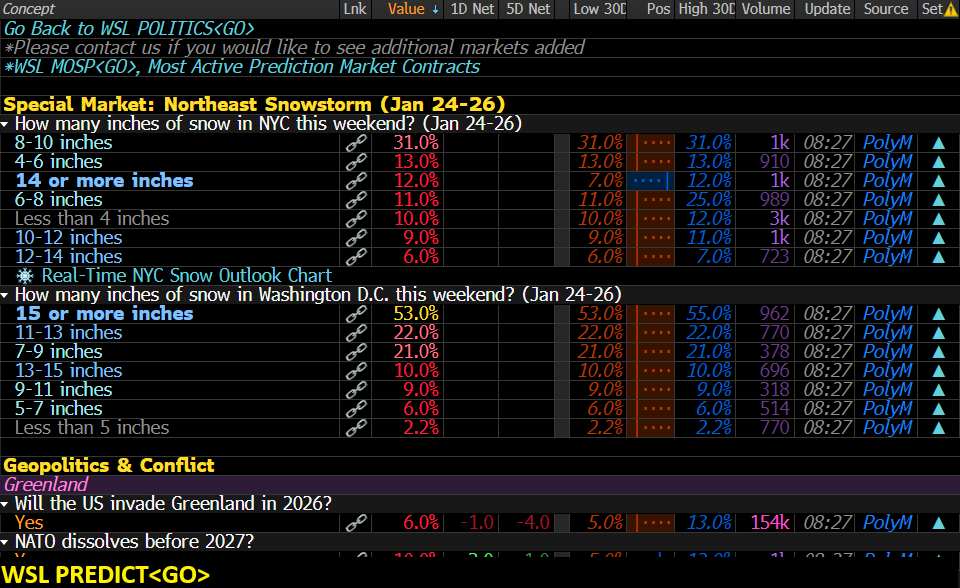Viewport: 960px width, 588px height.
Task: Open link icon for Less than 4 inches
Action: point(356,219)
